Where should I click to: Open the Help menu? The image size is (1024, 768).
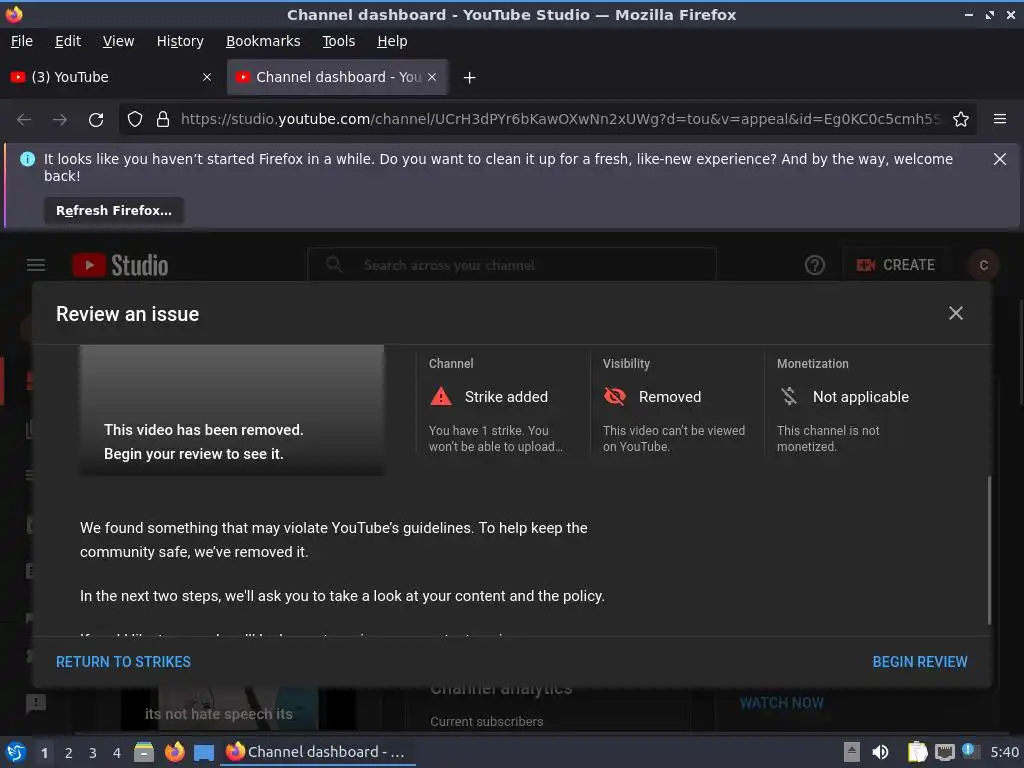pos(392,41)
